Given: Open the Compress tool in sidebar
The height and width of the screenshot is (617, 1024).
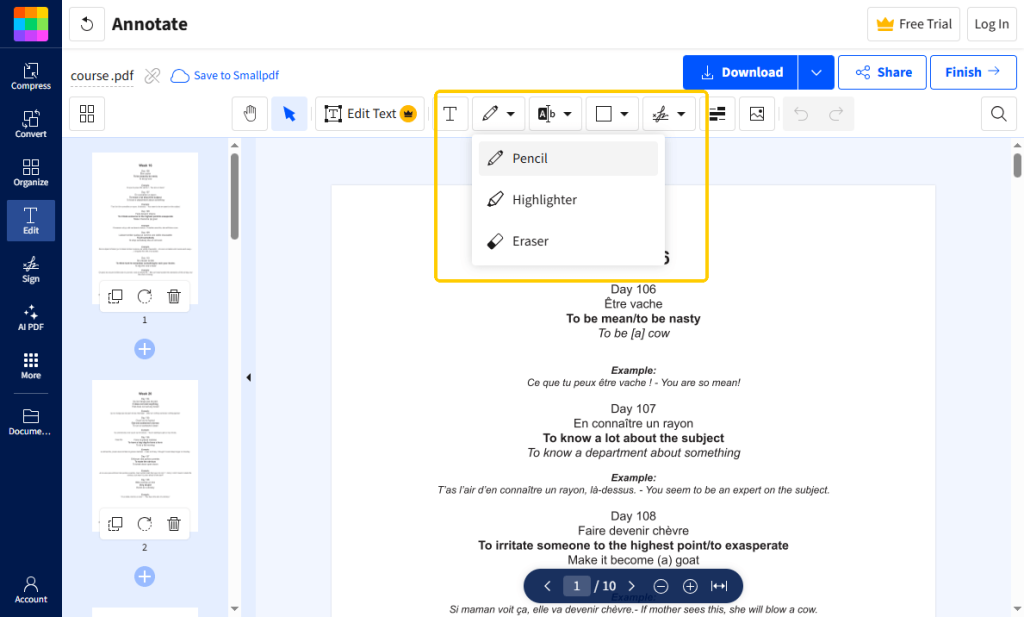Looking at the screenshot, I should [31, 76].
